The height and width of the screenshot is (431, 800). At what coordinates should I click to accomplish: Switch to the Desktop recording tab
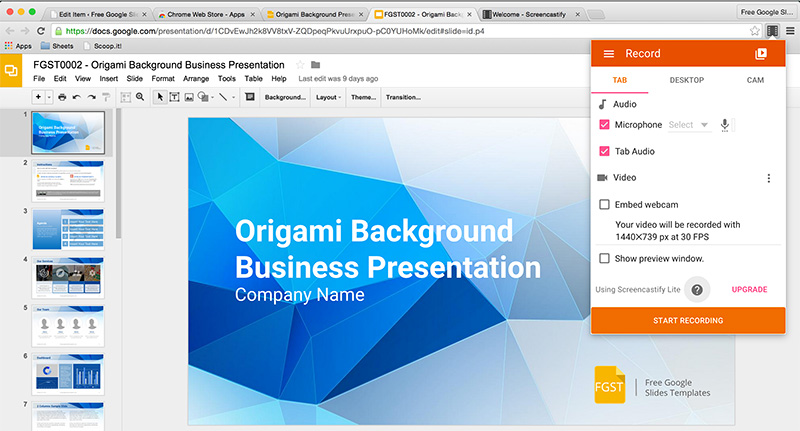[x=686, y=80]
